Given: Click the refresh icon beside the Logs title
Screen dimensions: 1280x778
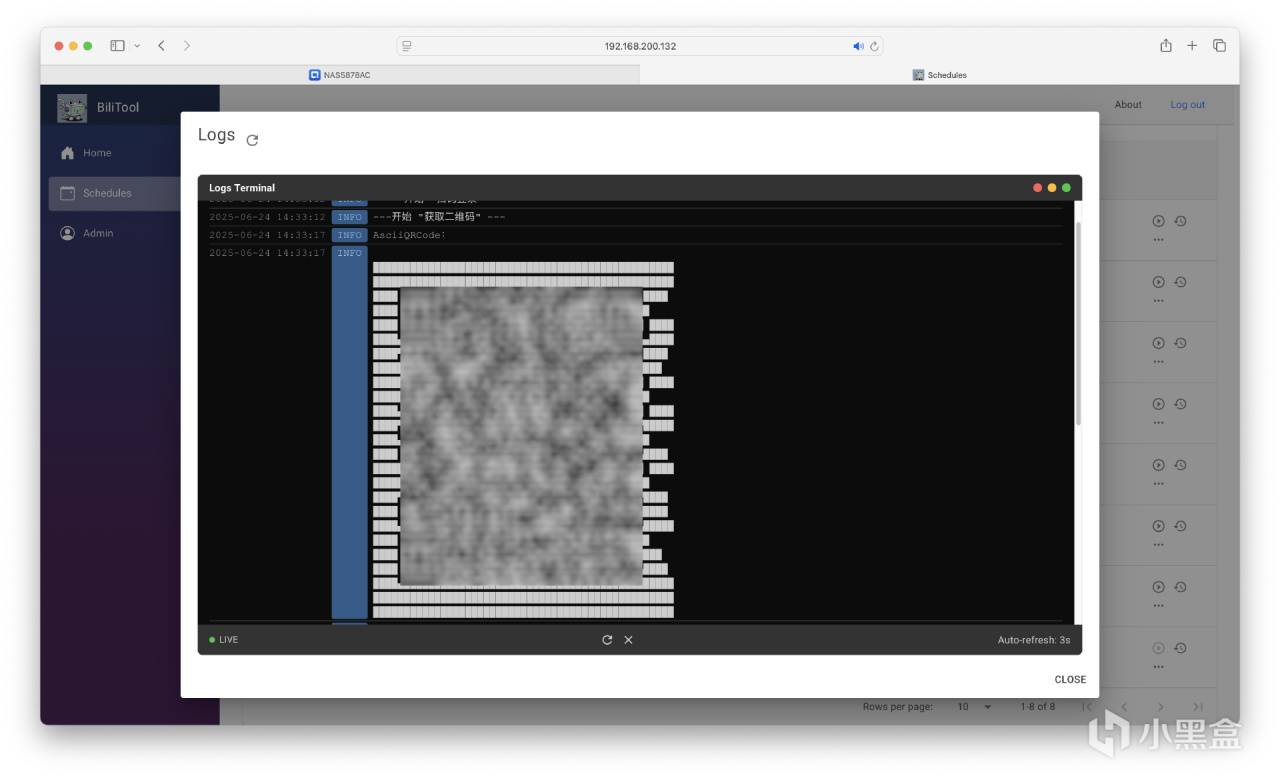Looking at the screenshot, I should click(252, 140).
